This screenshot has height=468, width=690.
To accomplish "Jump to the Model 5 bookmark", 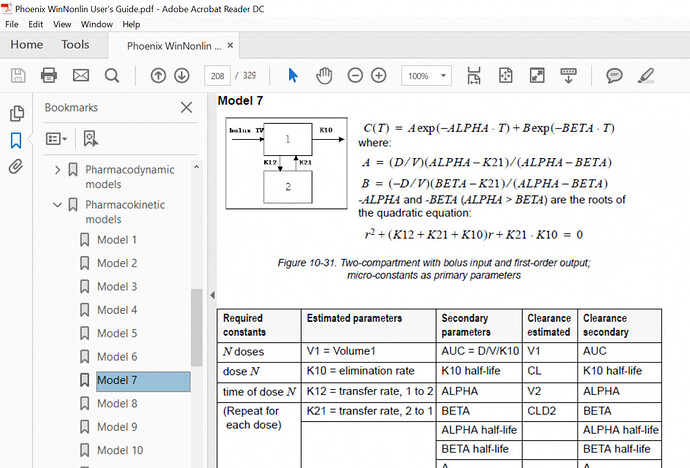I will coord(117,333).
